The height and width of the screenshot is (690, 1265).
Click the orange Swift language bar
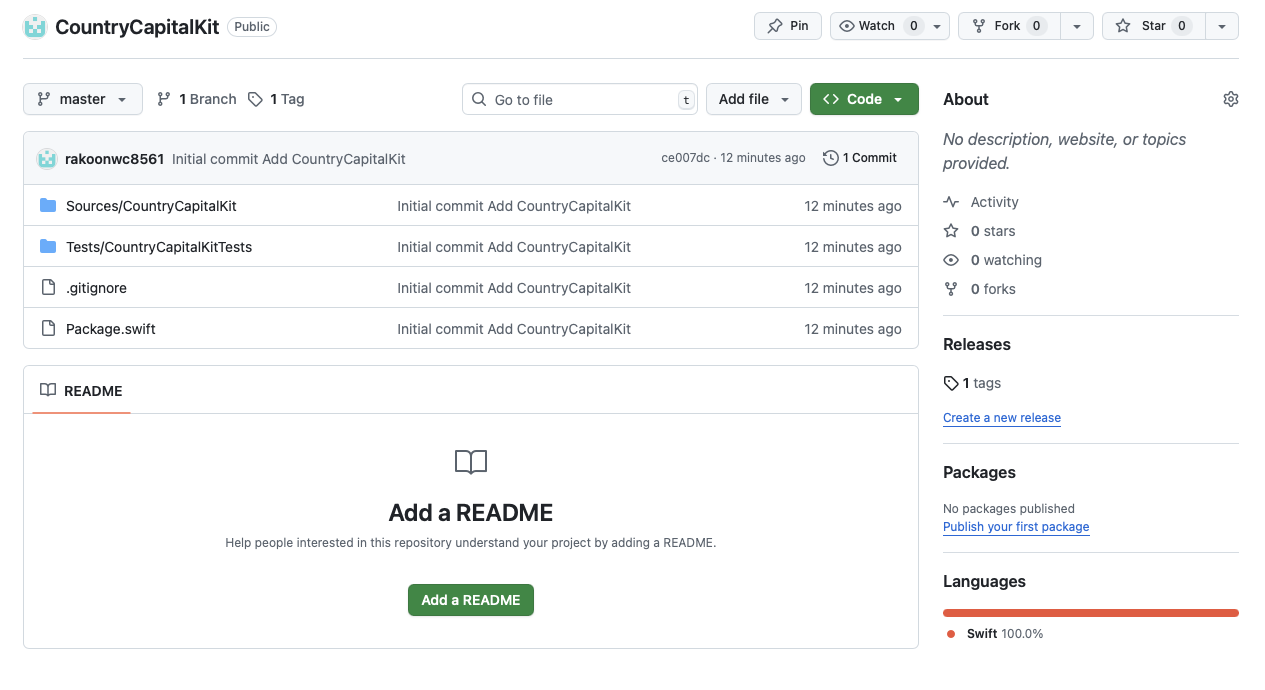tap(1091, 613)
